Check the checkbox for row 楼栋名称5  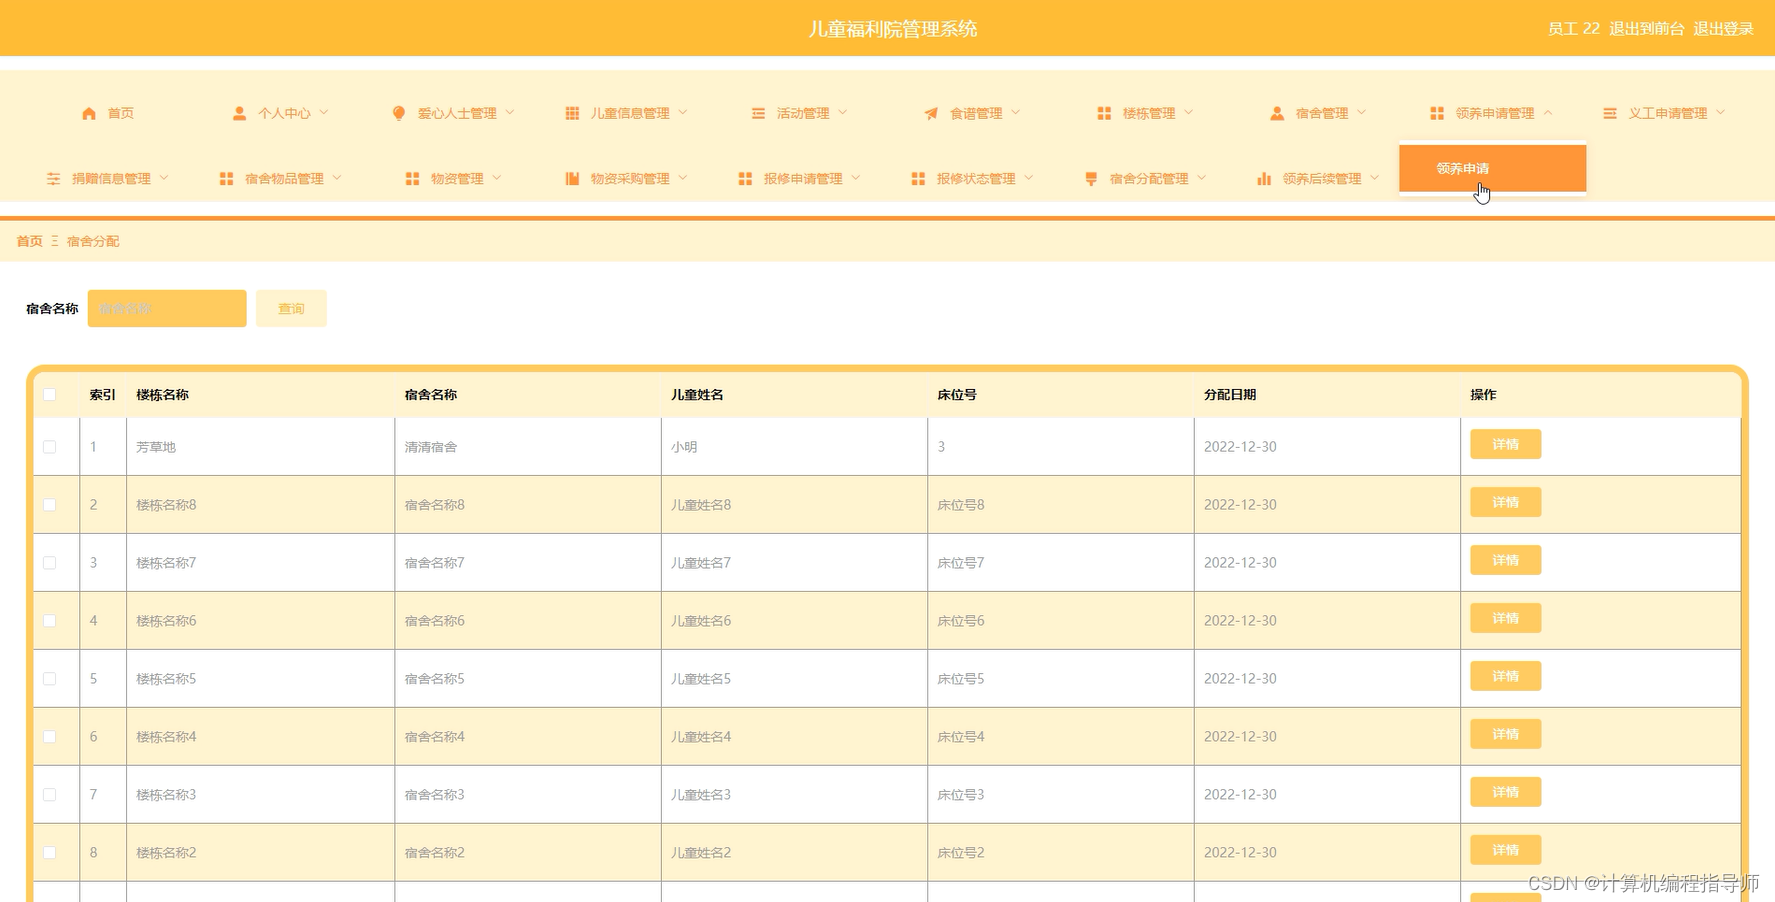[49, 678]
